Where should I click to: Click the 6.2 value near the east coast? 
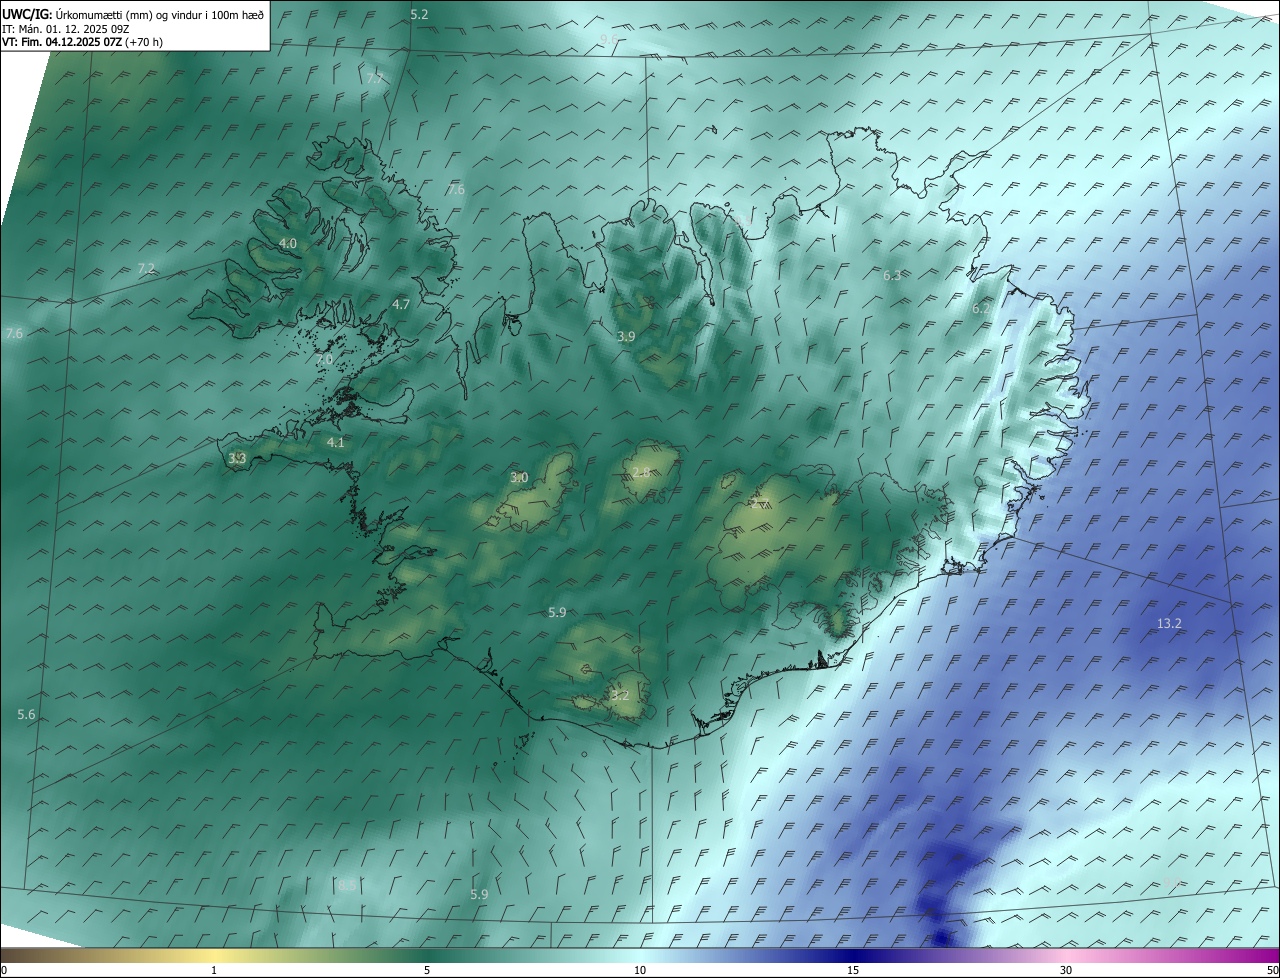(981, 309)
